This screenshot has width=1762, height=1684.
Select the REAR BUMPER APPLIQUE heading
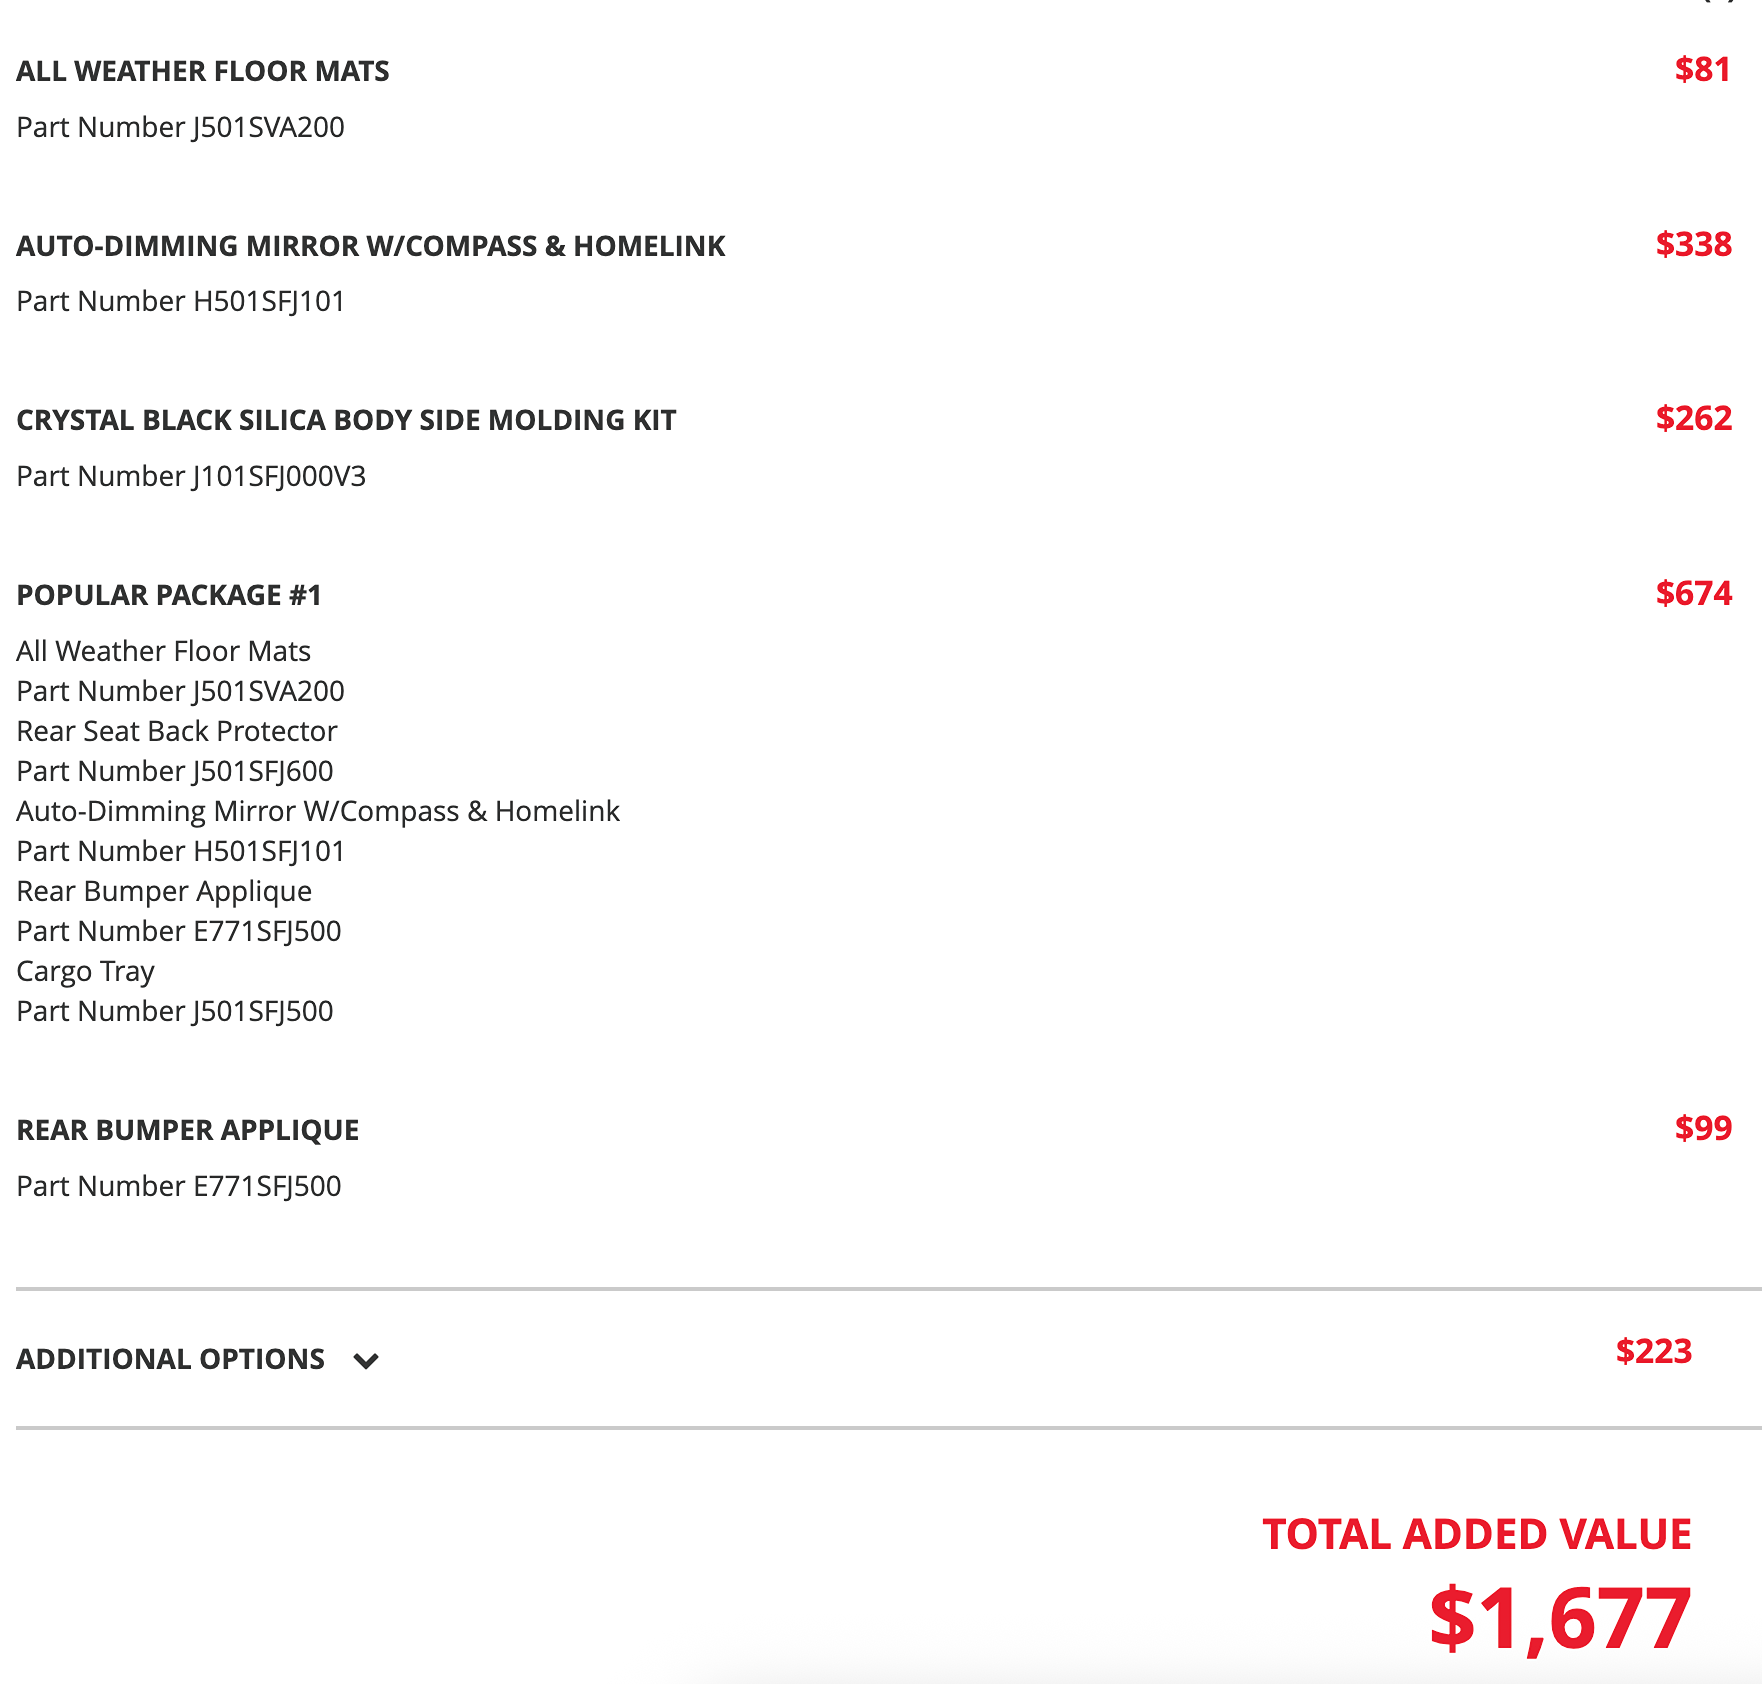(x=188, y=1130)
